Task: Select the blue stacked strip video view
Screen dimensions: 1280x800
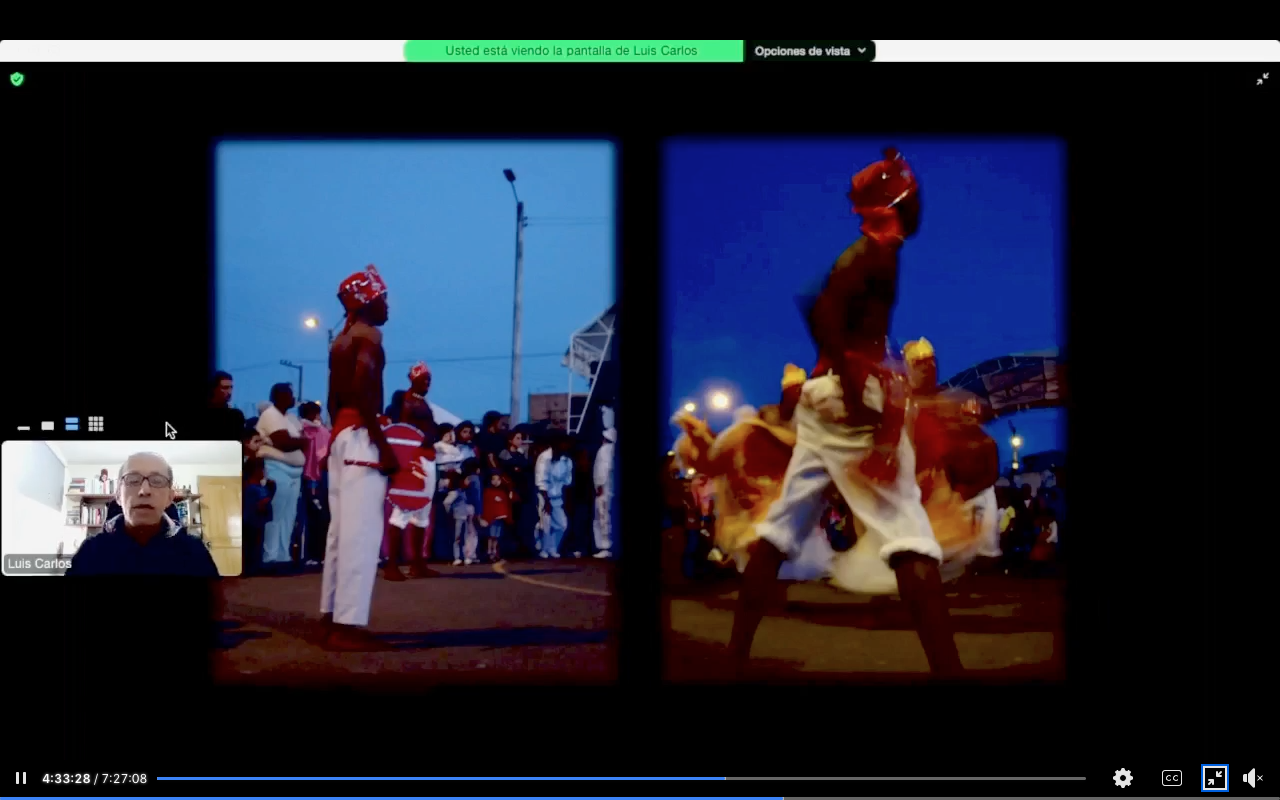Action: (71, 425)
